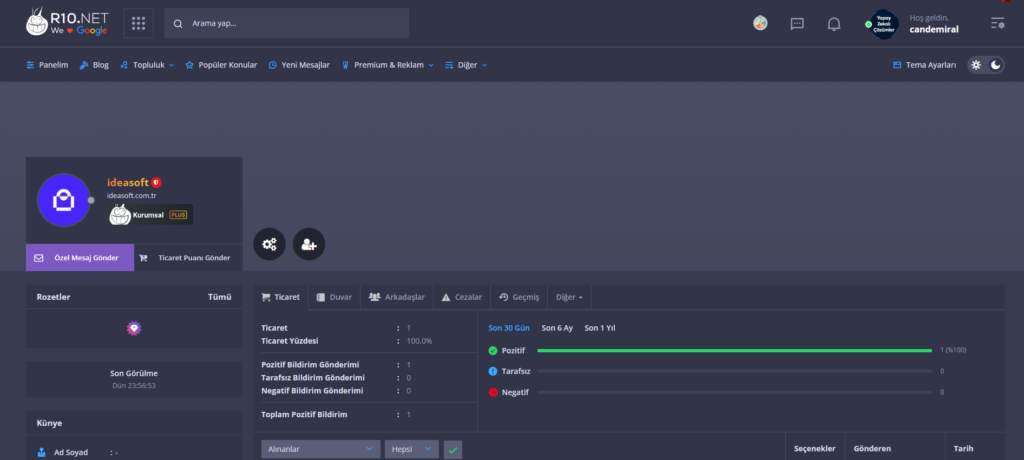Click the colorful circle icon in header
Image resolution: width=1024 pixels, height=460 pixels.
pyautogui.click(x=761, y=23)
